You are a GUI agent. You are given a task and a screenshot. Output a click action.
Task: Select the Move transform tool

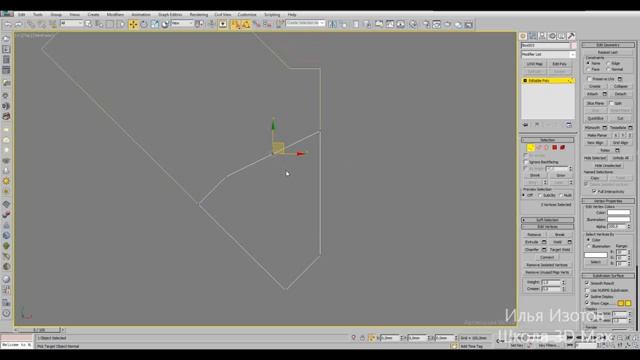click(x=133, y=24)
